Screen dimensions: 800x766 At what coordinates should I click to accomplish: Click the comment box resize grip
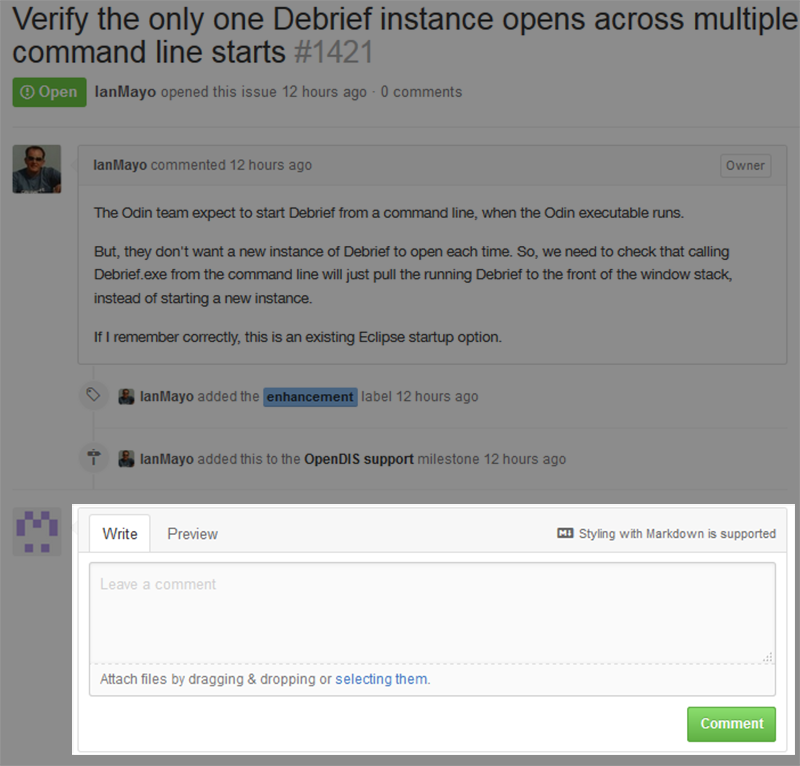pos(767,657)
